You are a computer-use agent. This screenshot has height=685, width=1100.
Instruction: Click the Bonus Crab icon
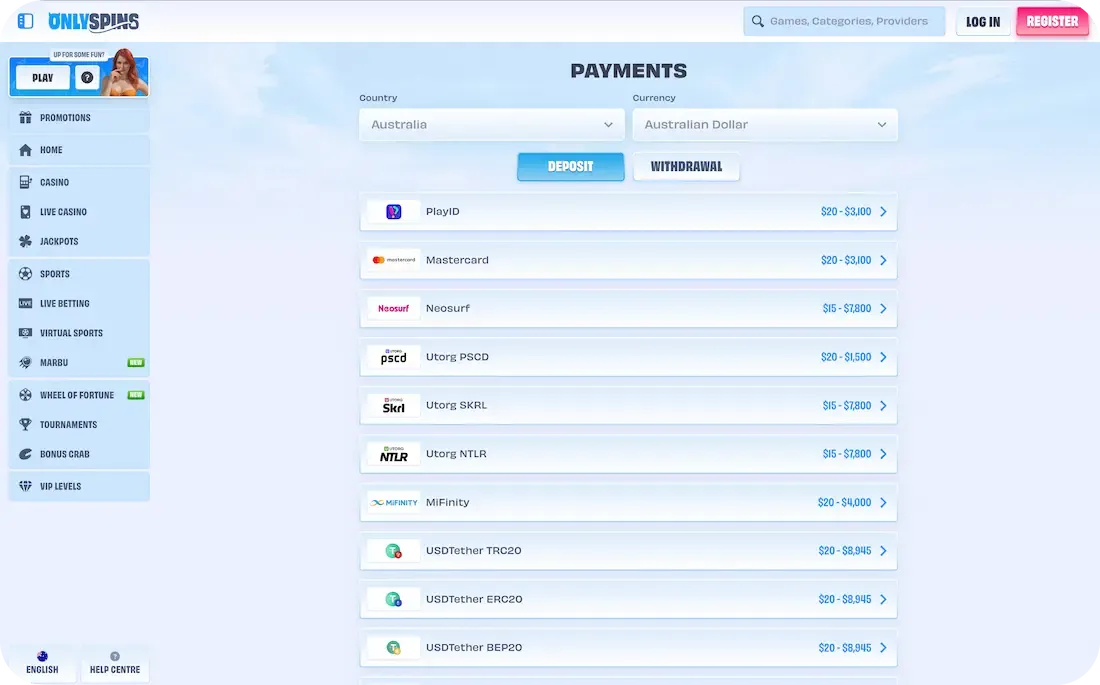[25, 453]
